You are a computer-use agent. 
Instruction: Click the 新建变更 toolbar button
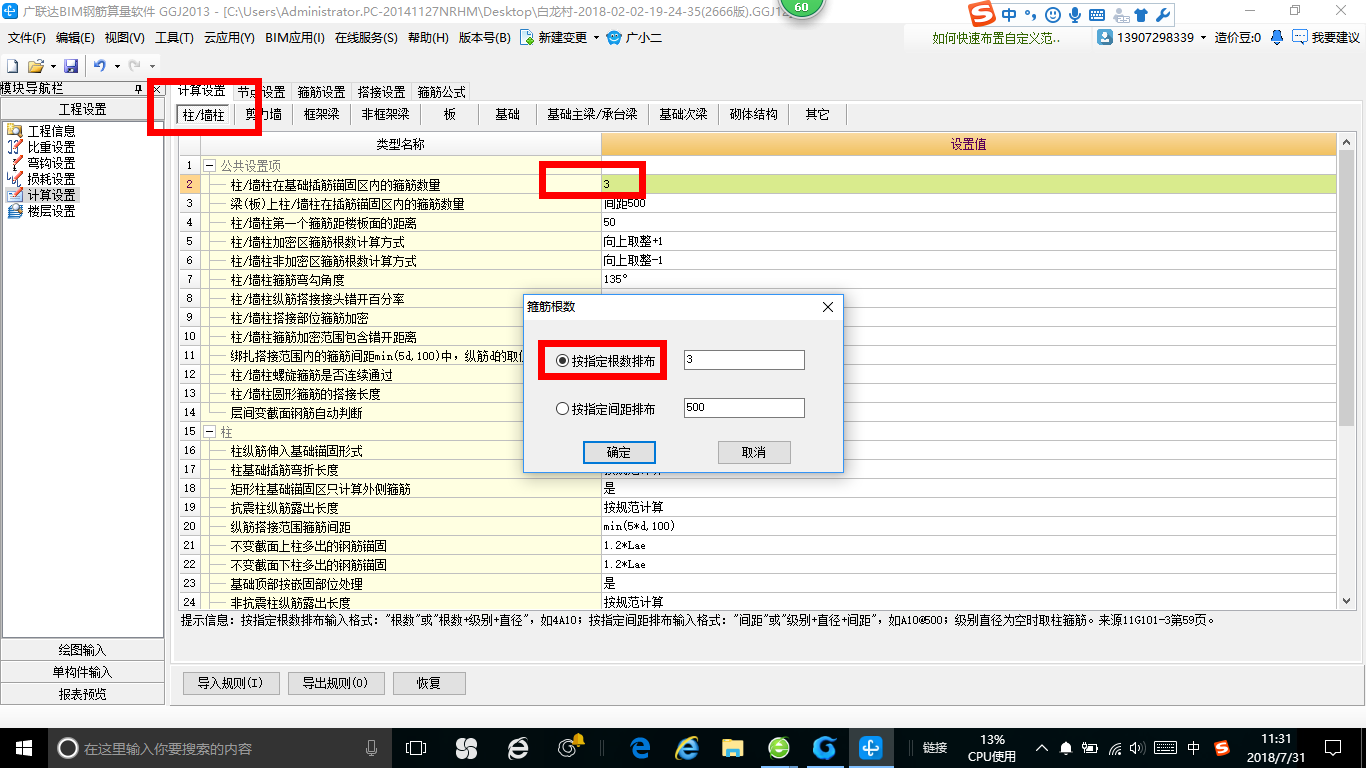click(x=554, y=38)
